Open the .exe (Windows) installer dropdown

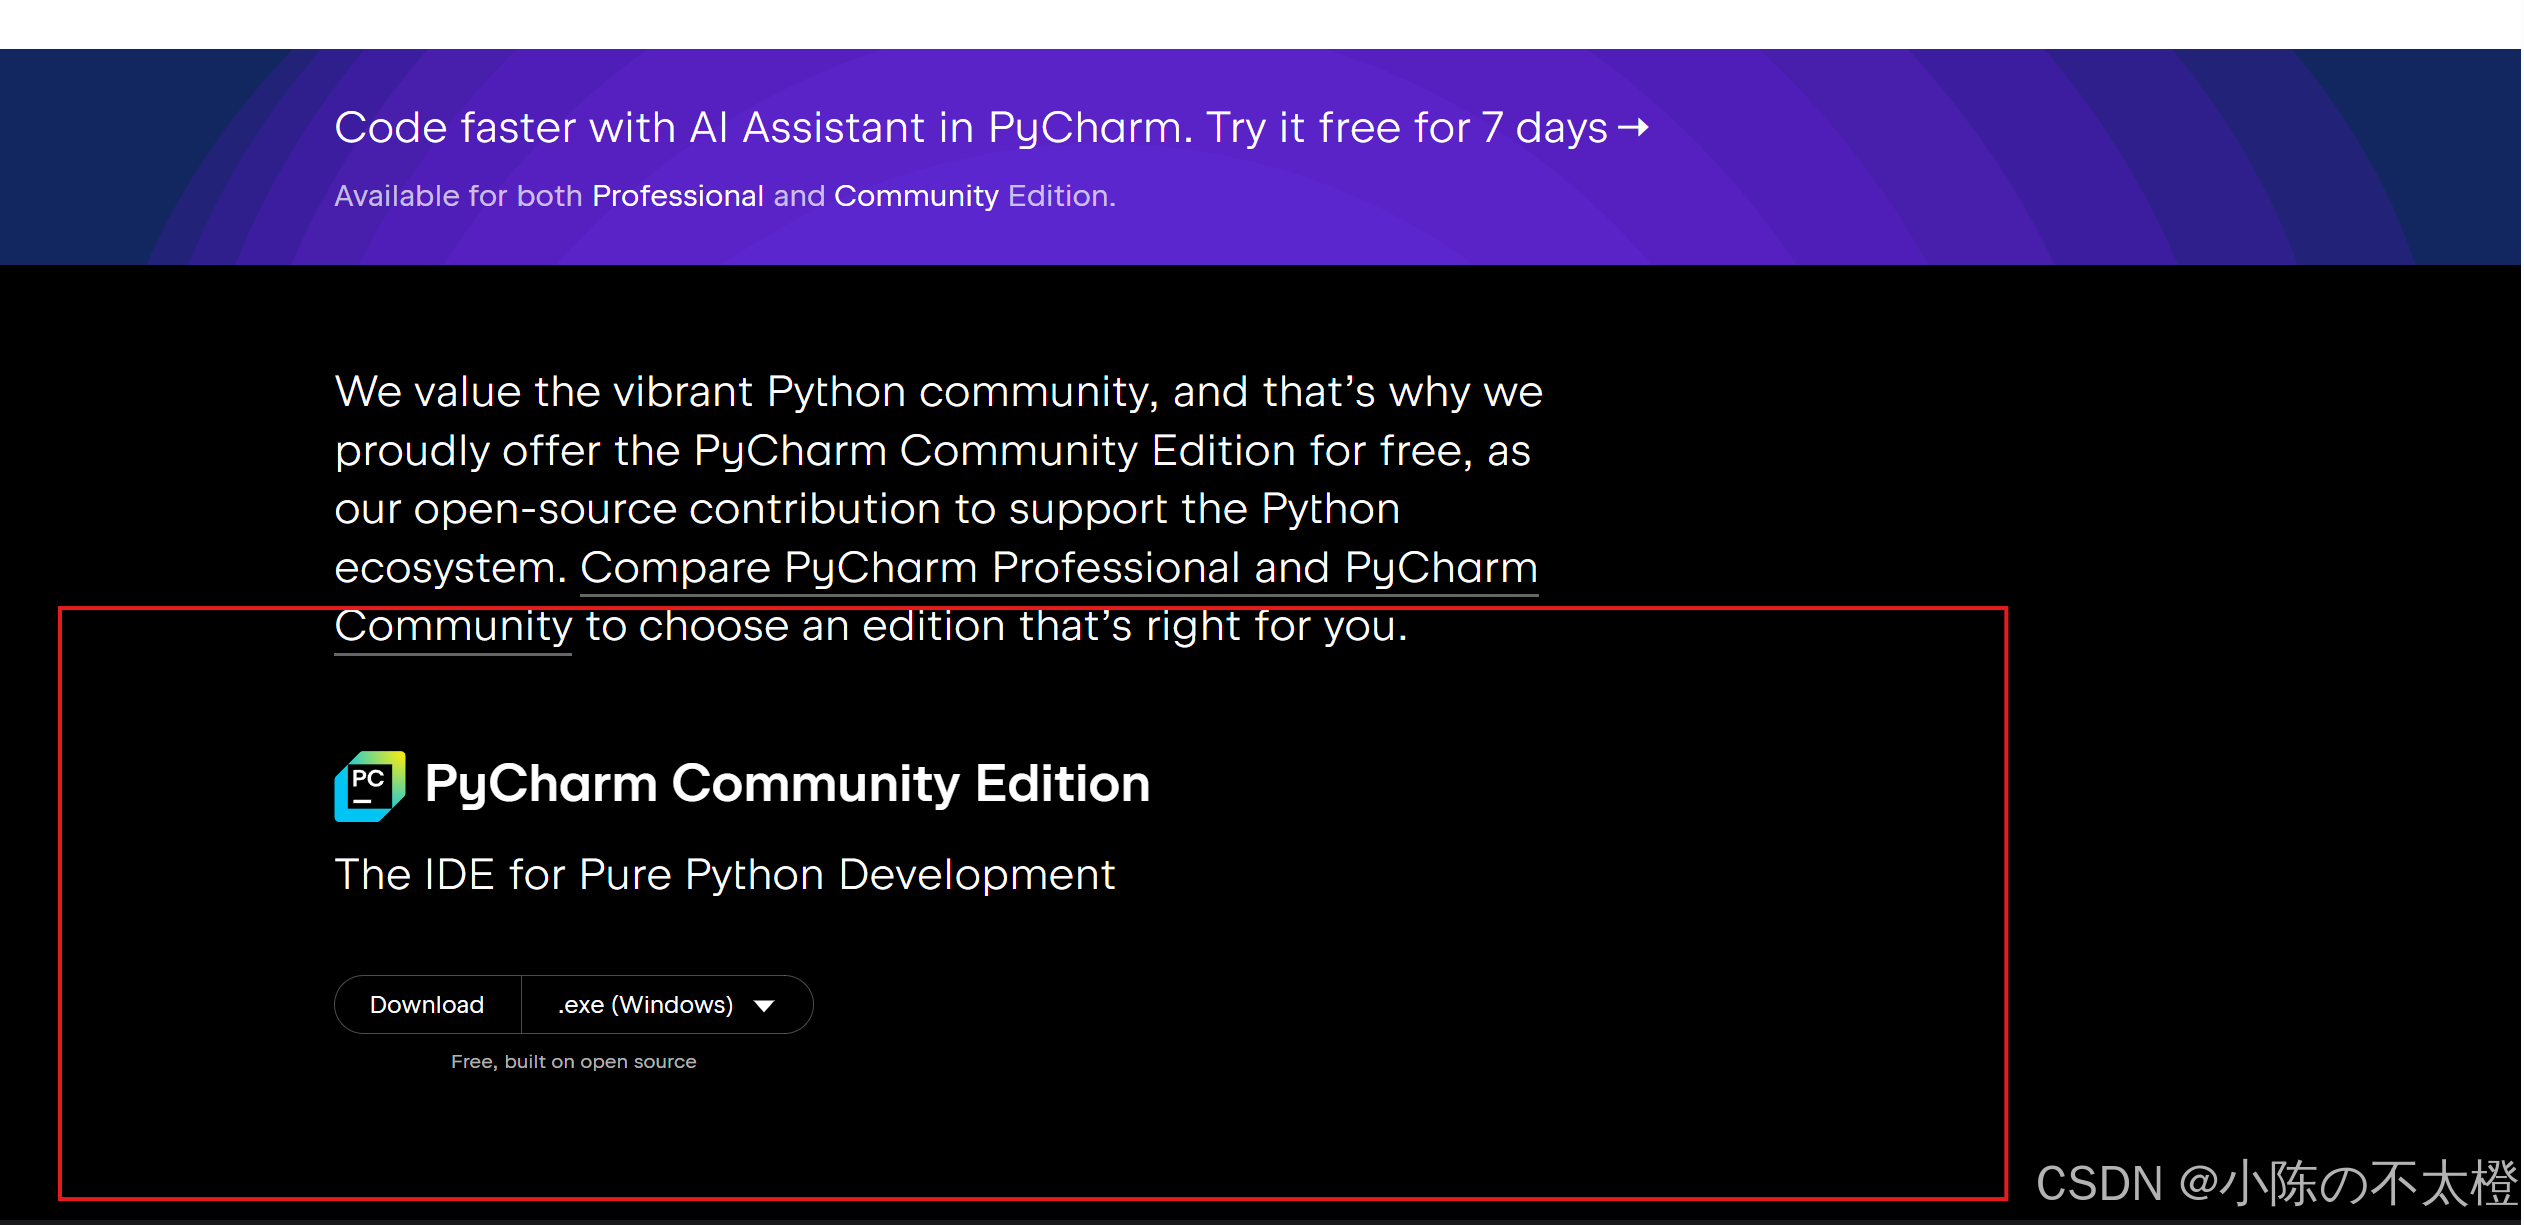click(x=667, y=1004)
